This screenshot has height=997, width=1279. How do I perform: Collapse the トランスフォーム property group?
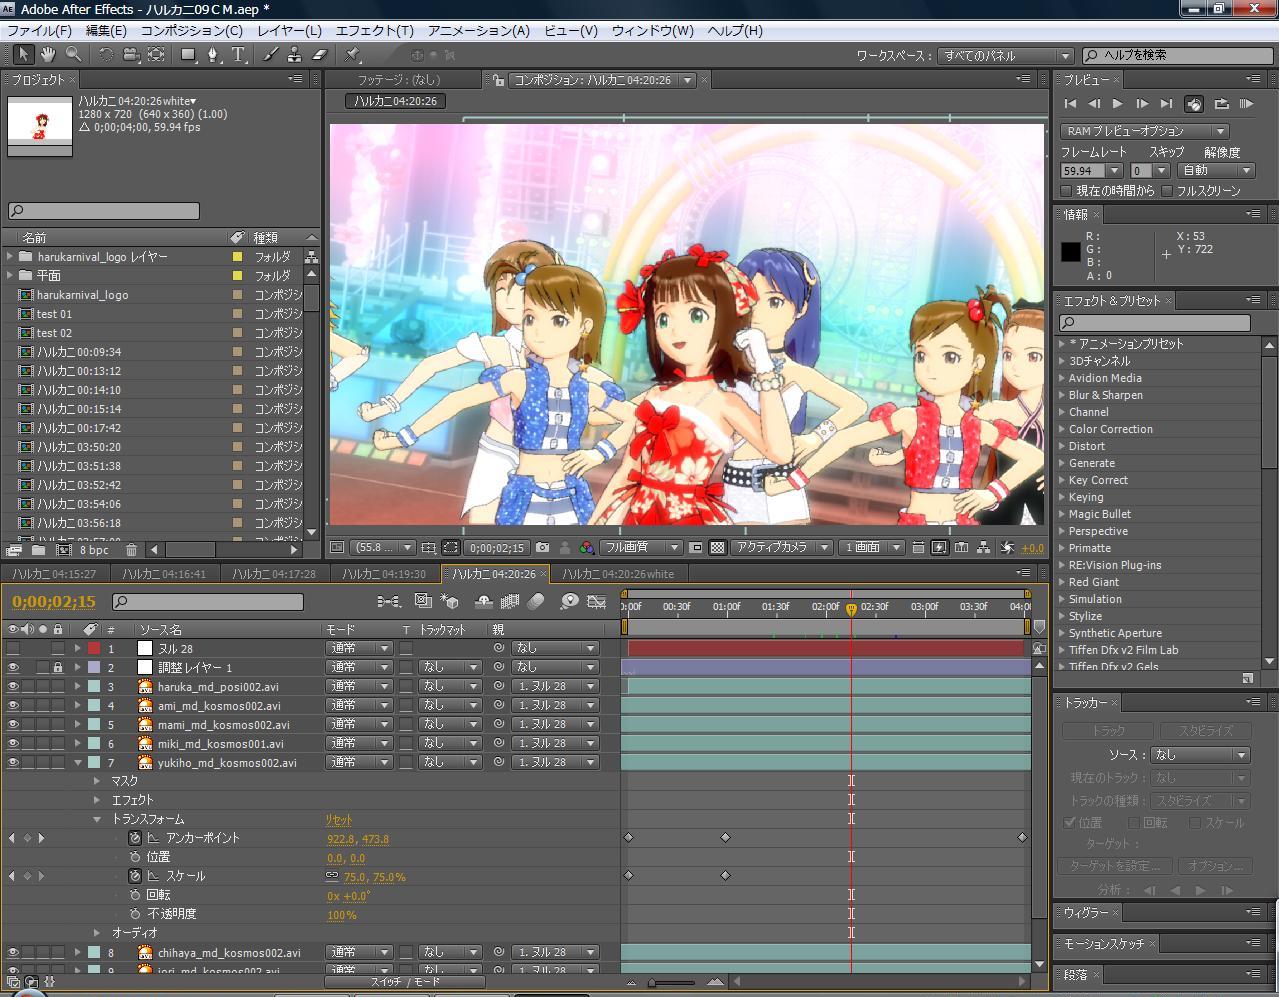coord(97,819)
